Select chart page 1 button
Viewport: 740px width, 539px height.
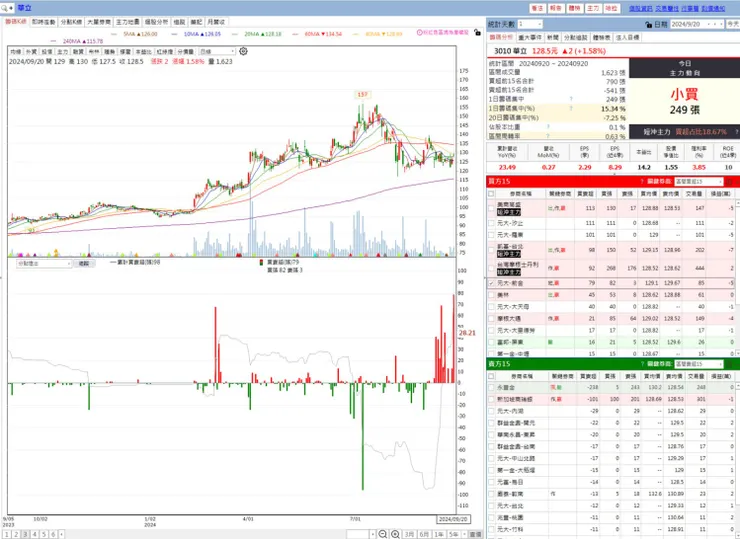click(7, 534)
